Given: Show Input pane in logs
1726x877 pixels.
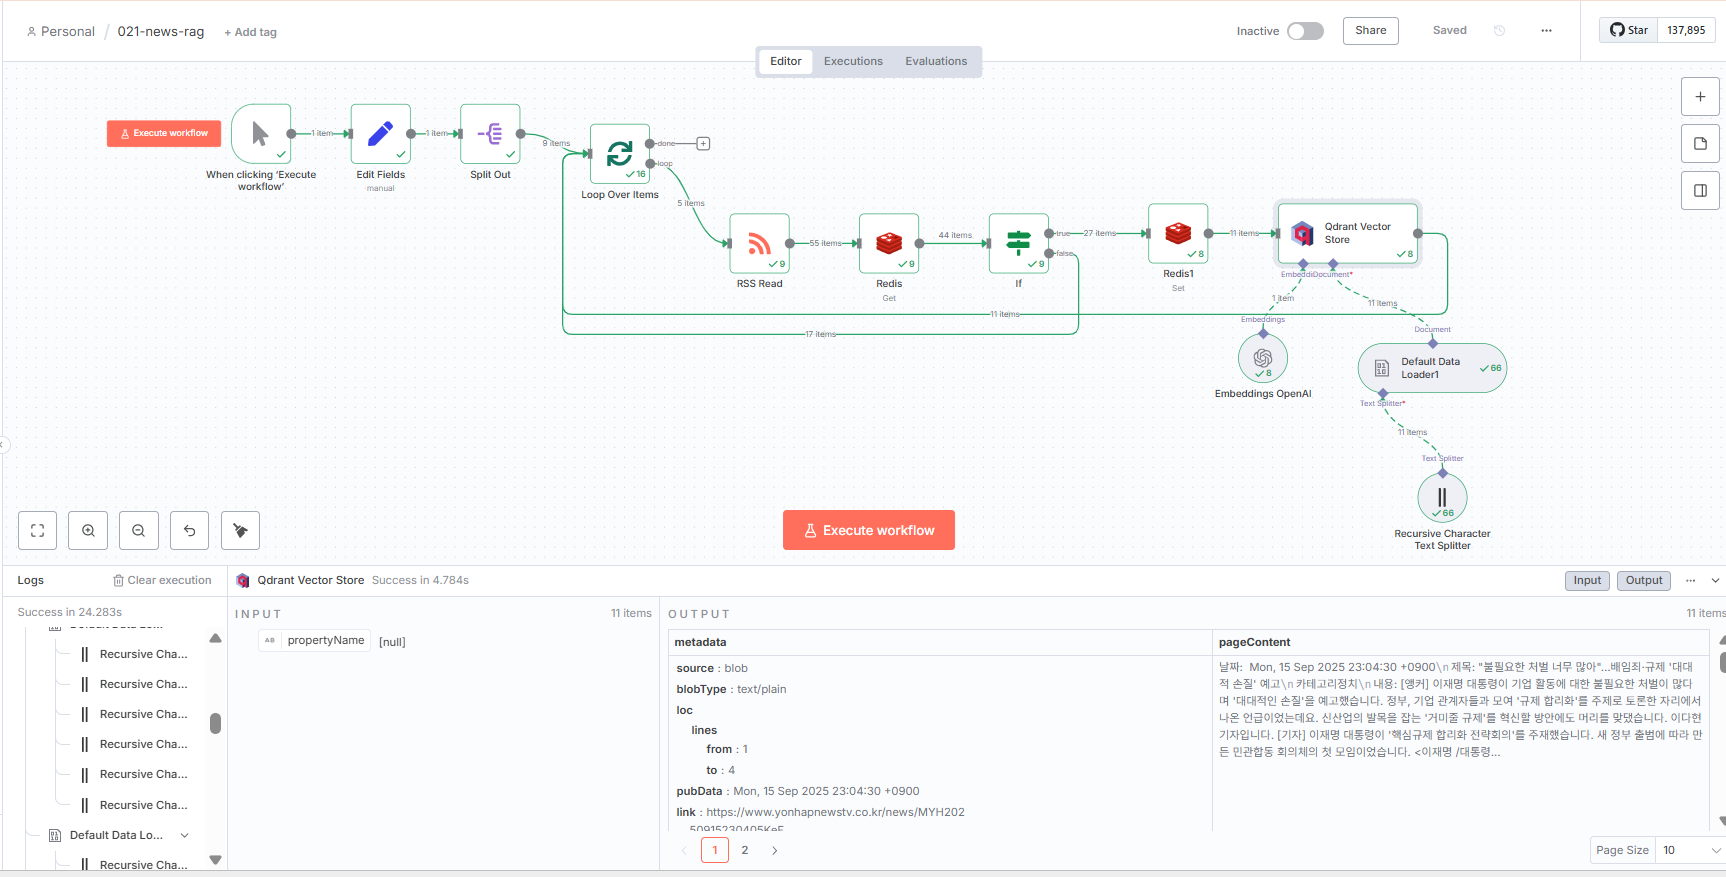Looking at the screenshot, I should (x=1587, y=580).
